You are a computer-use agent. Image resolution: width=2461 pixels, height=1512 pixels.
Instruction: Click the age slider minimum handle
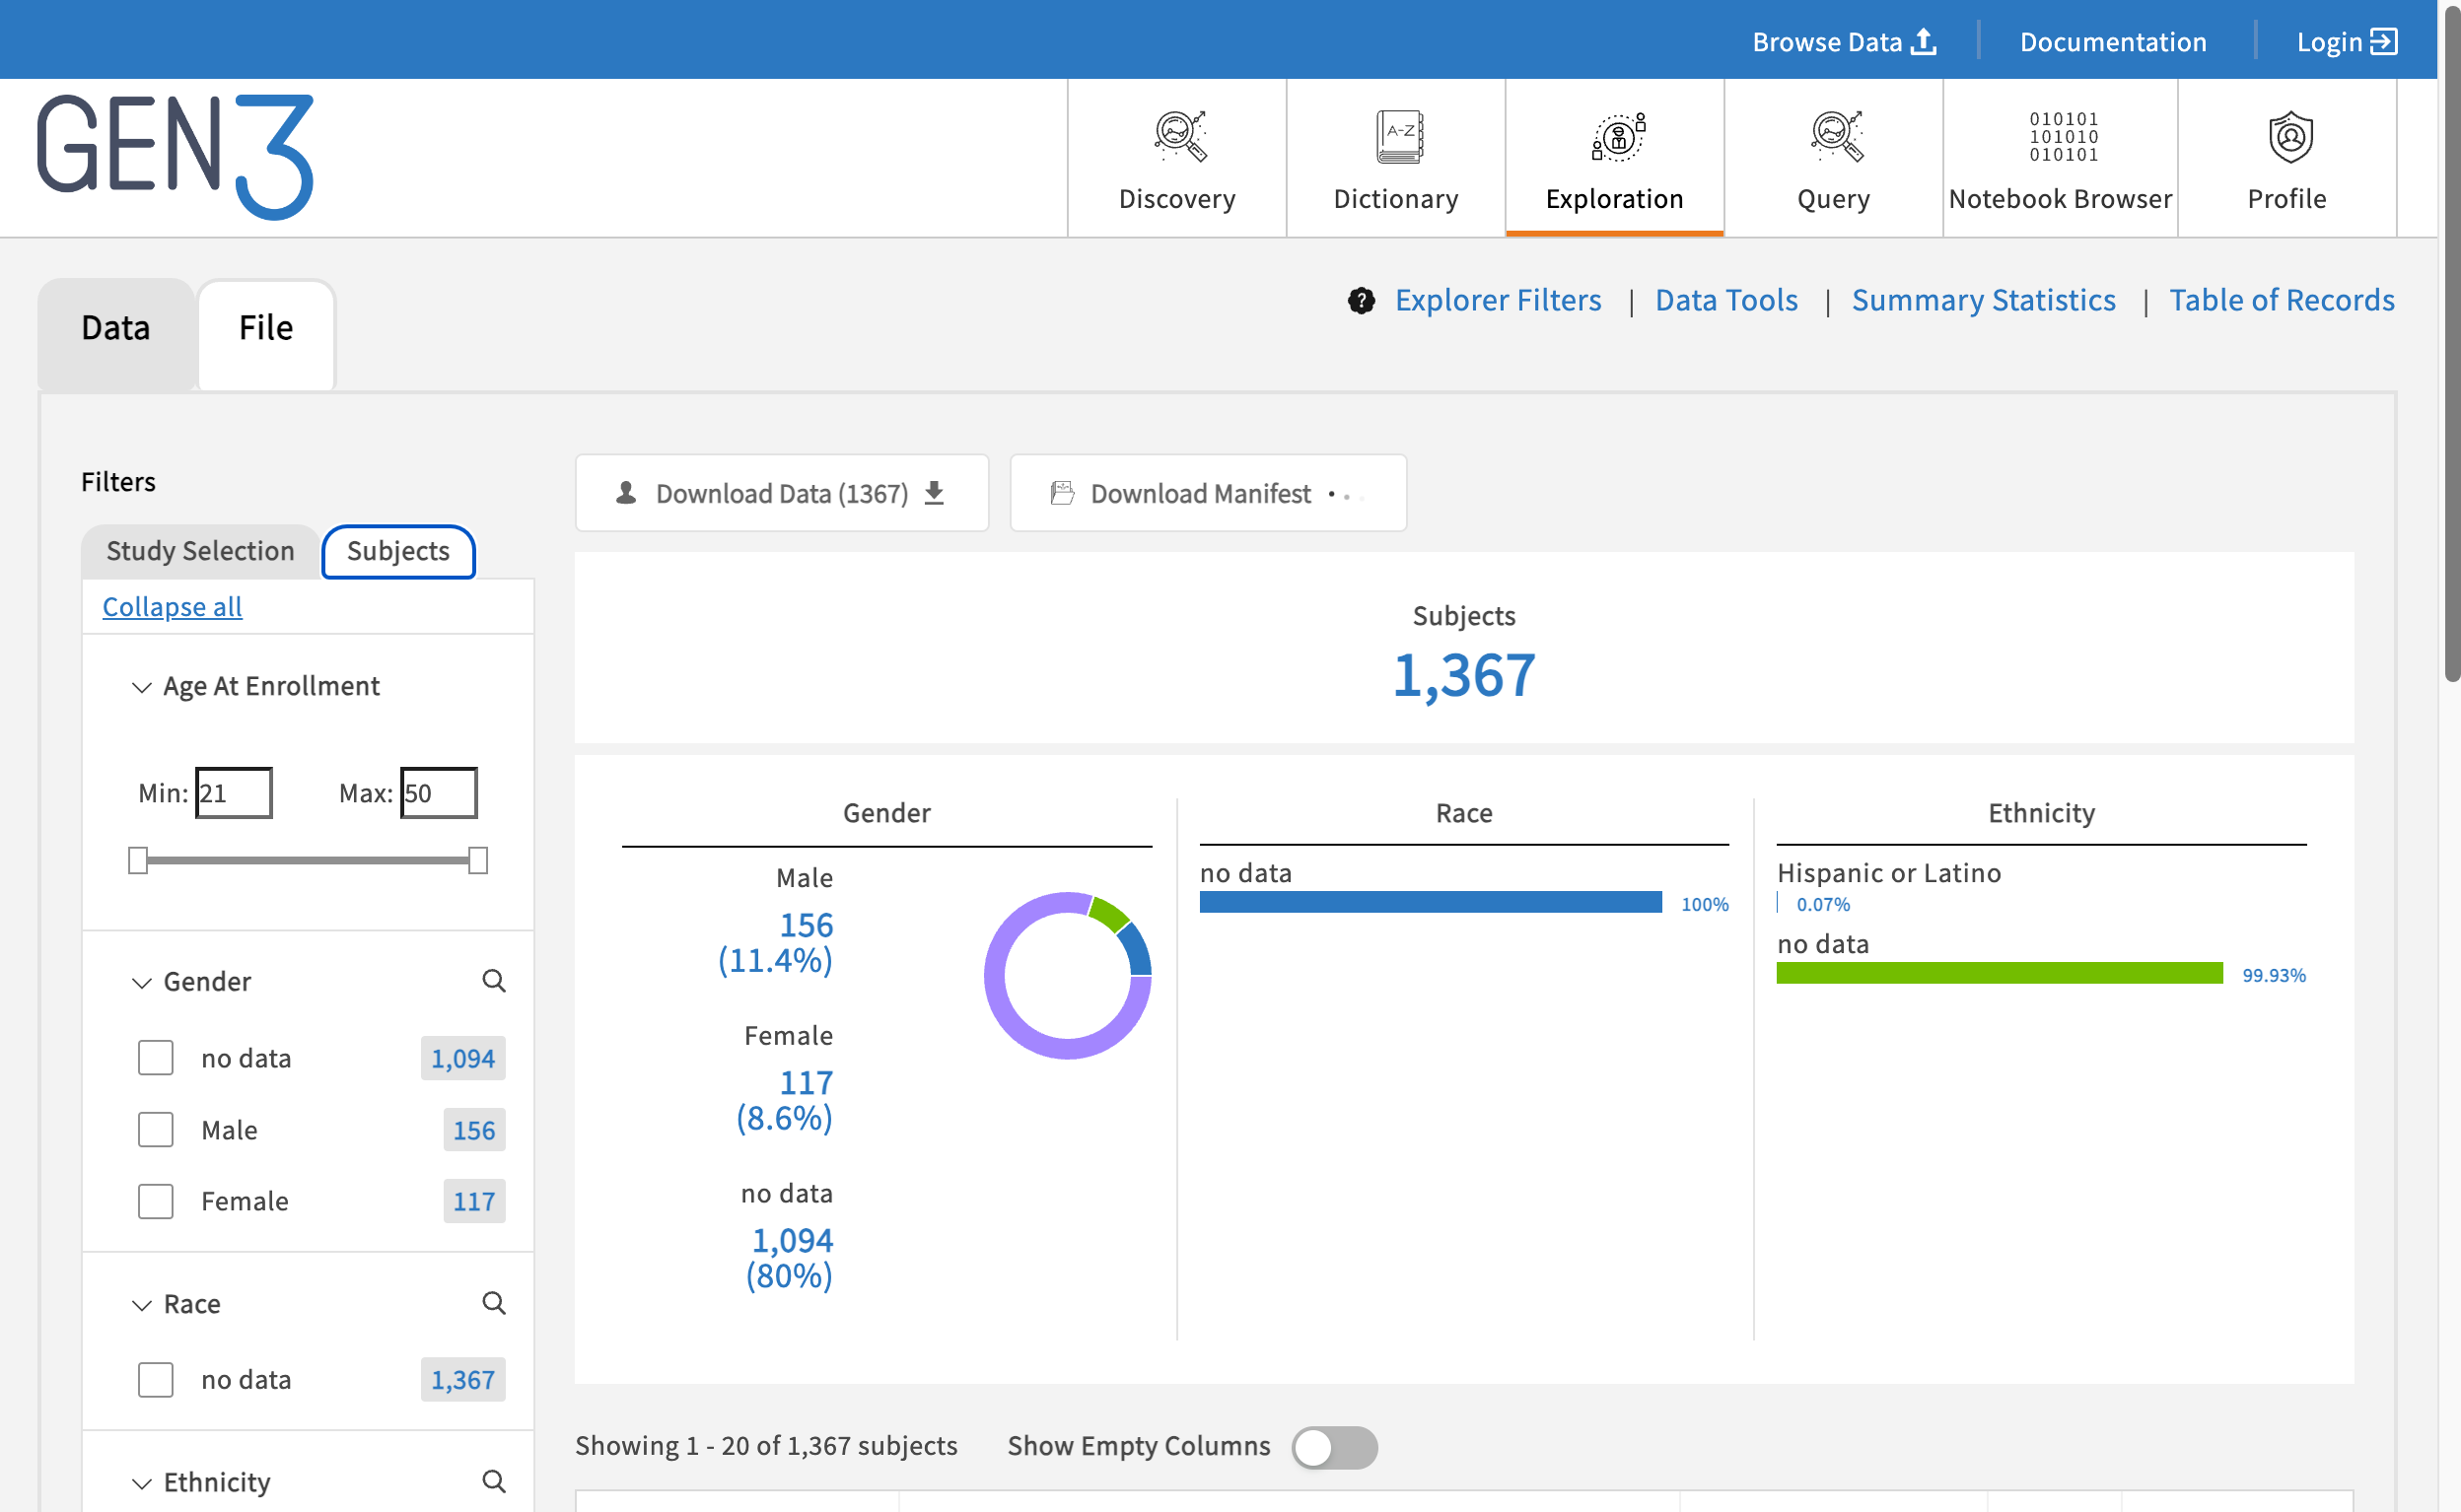(138, 860)
